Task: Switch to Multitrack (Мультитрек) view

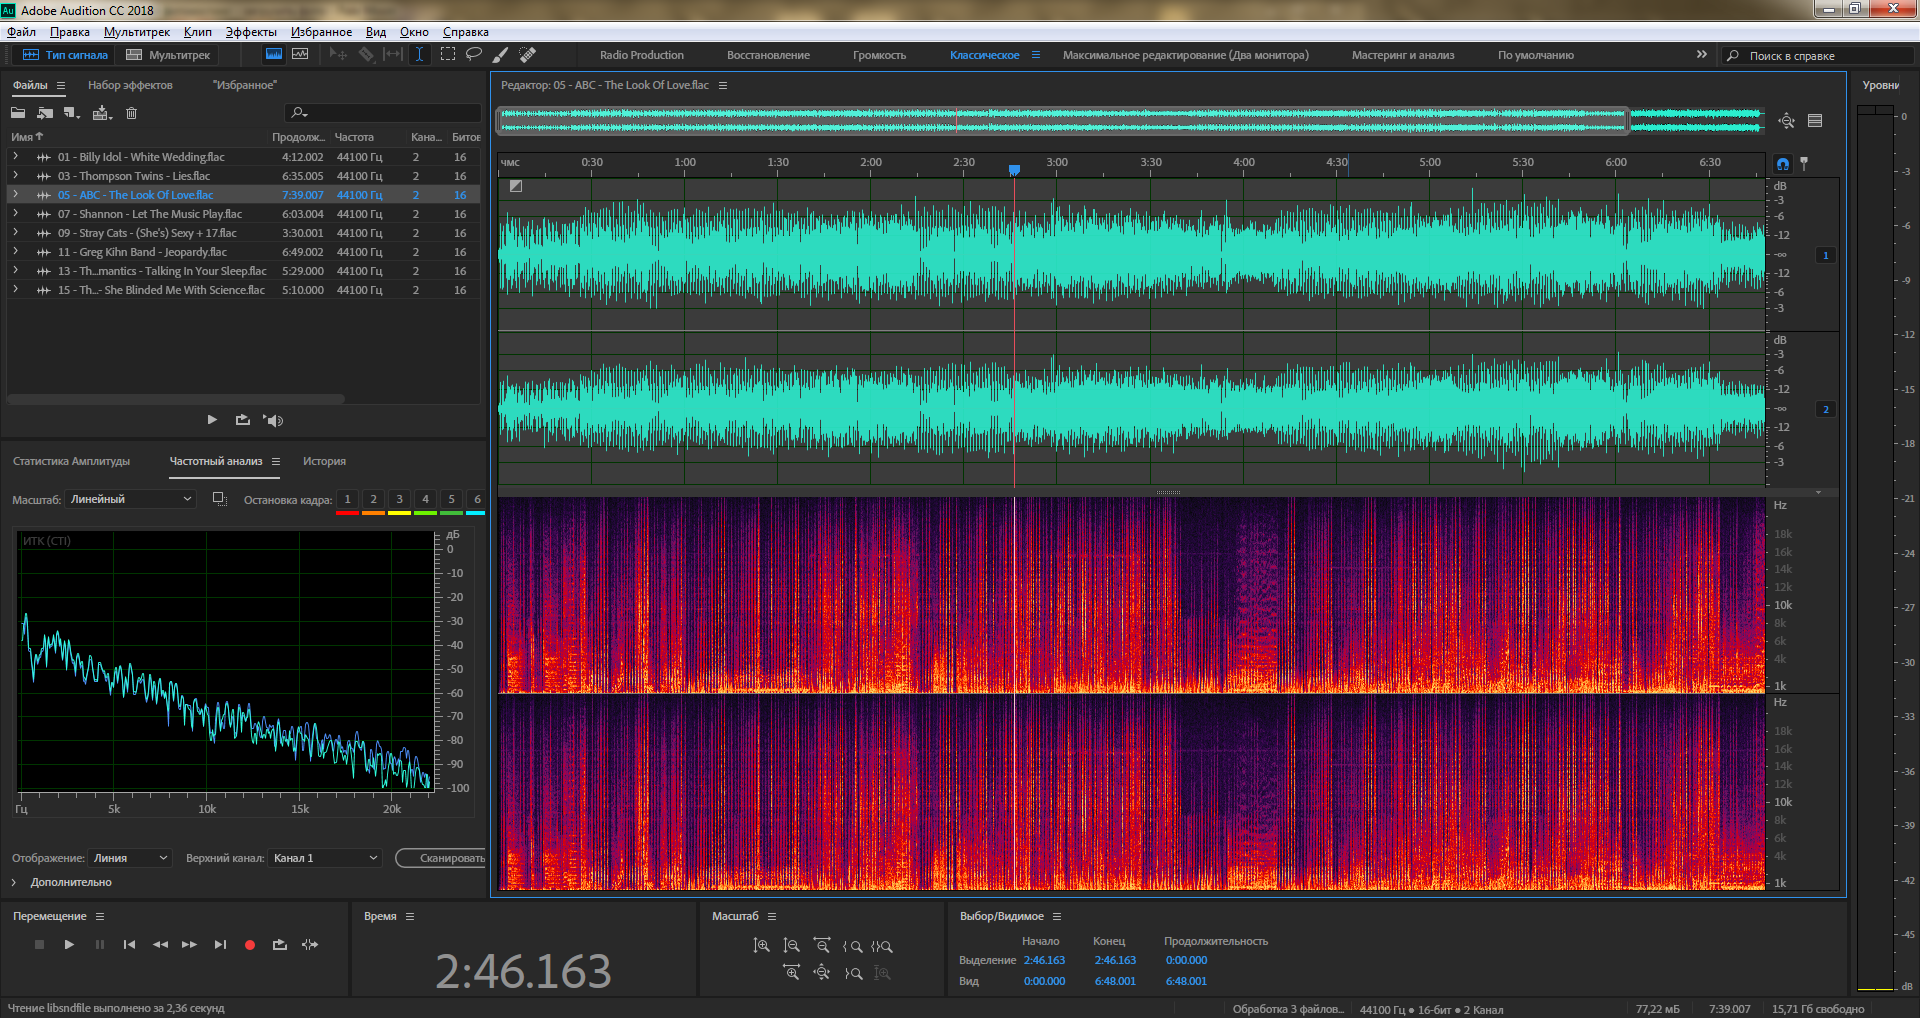Action: click(168, 55)
